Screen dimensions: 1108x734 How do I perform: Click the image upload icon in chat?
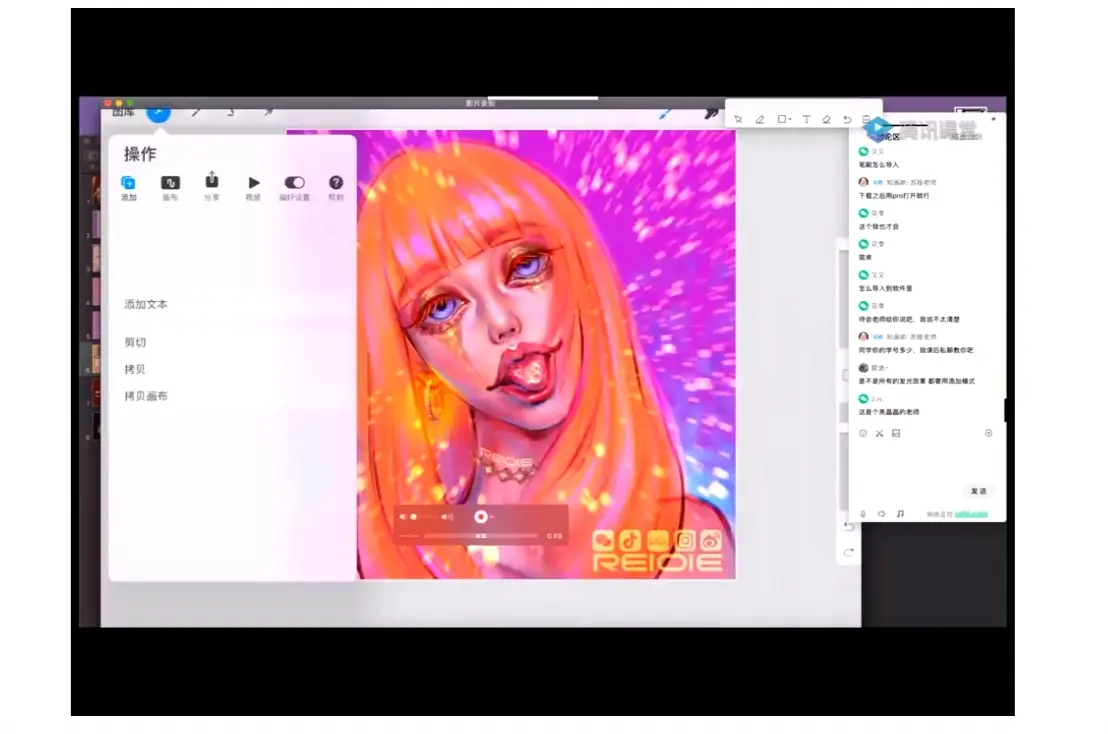click(x=896, y=433)
